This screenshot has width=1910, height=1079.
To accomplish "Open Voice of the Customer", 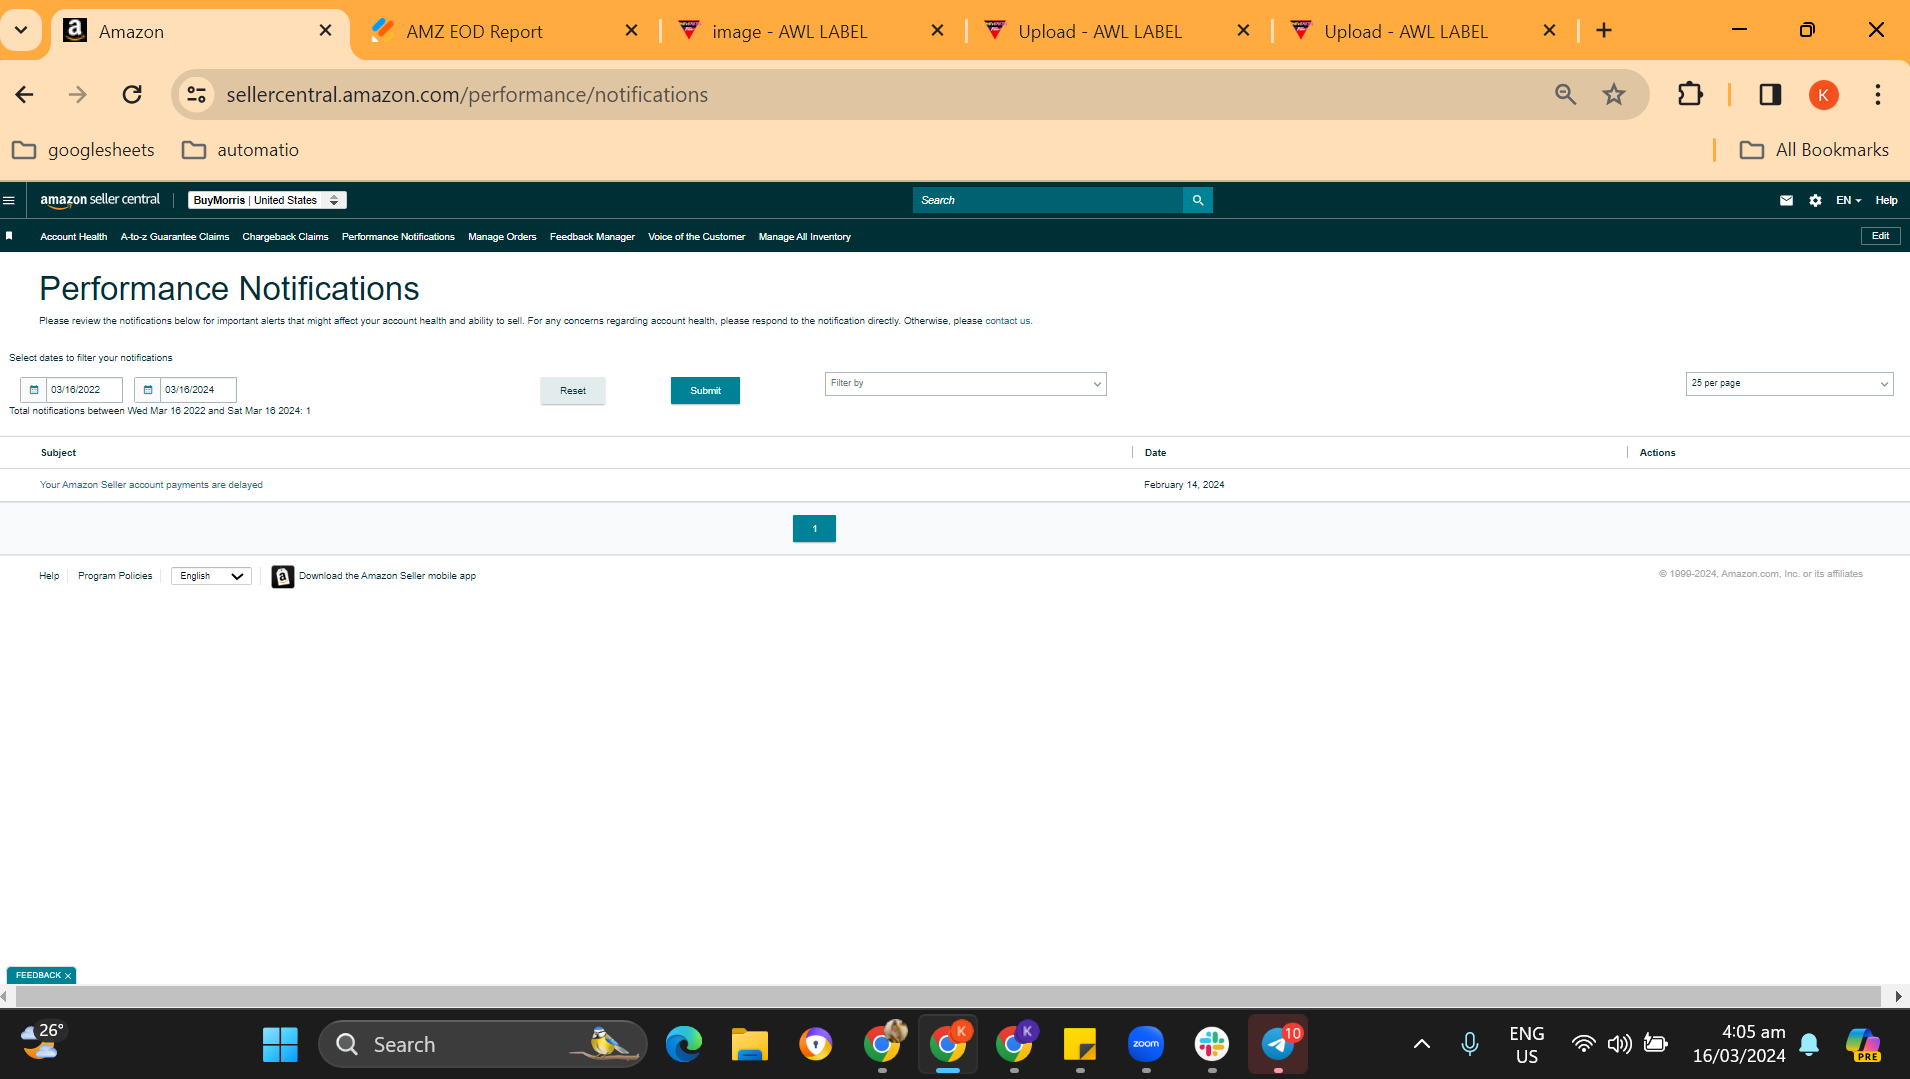I will (x=696, y=237).
